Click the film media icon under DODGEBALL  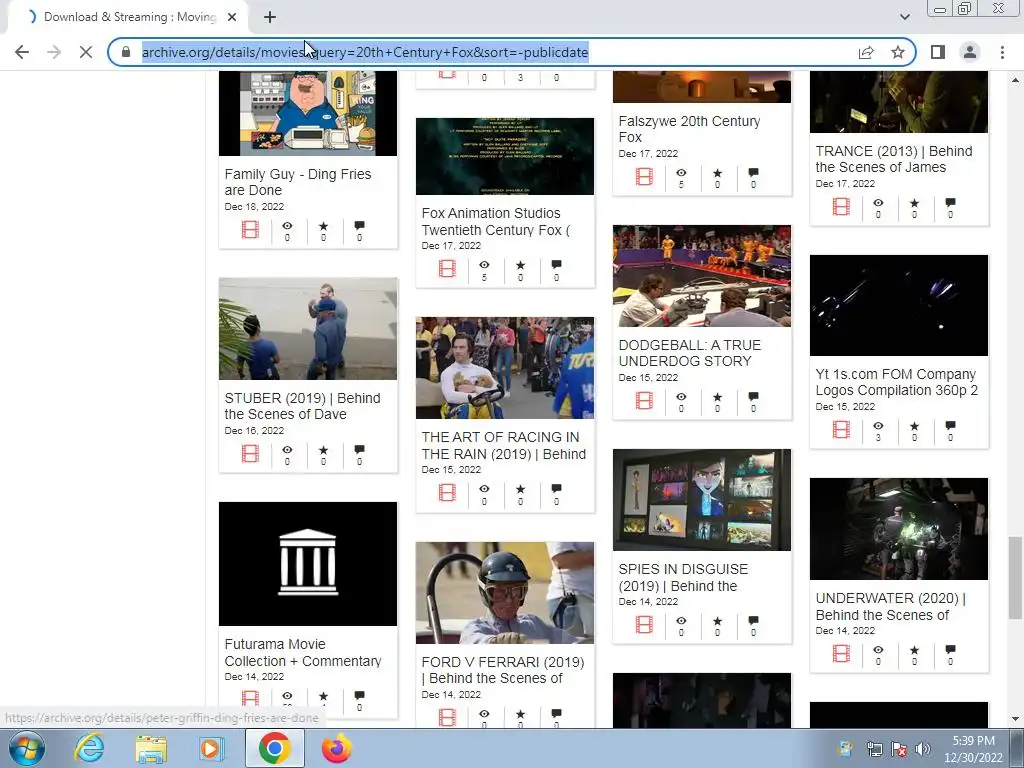(644, 401)
